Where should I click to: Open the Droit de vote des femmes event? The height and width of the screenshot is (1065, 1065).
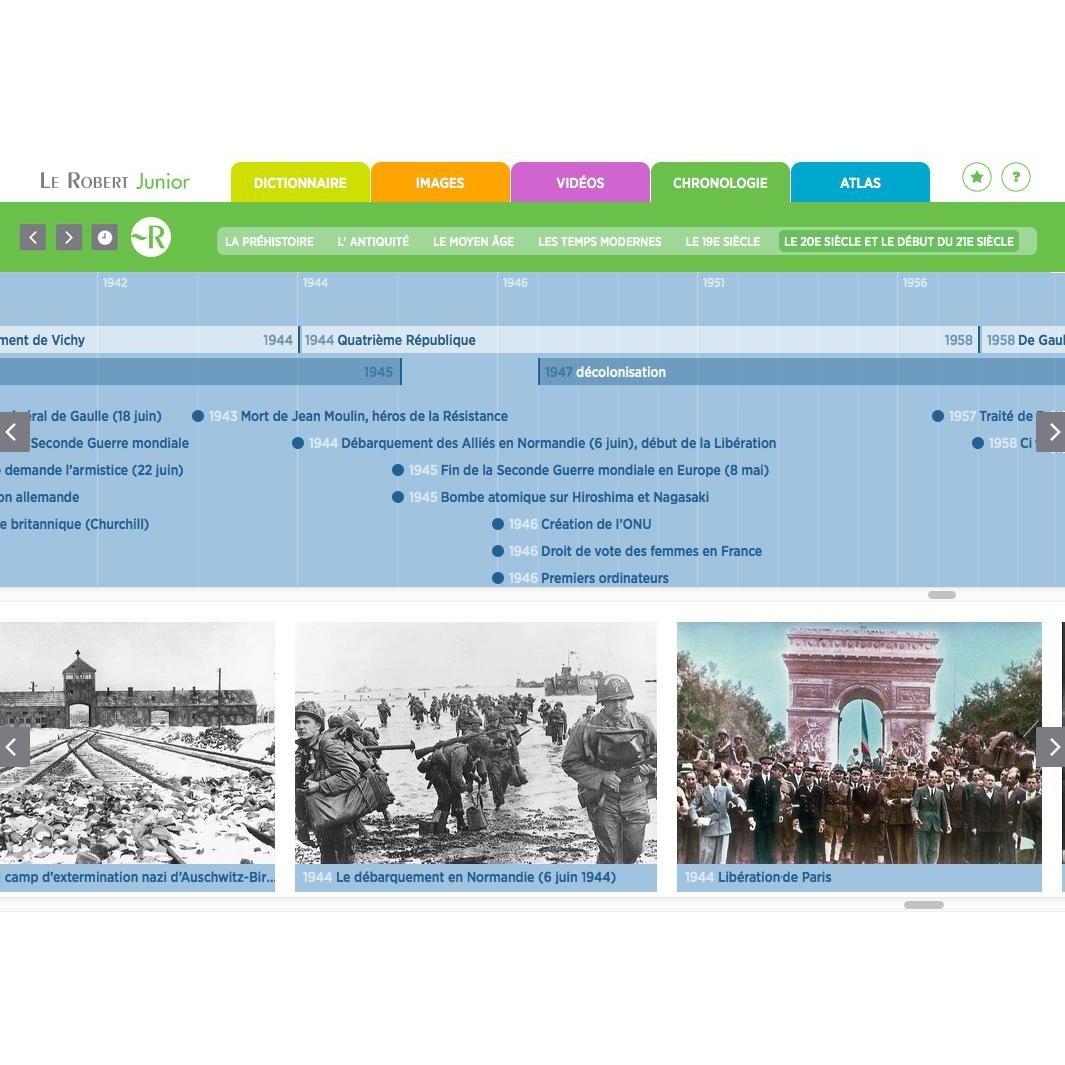point(650,551)
